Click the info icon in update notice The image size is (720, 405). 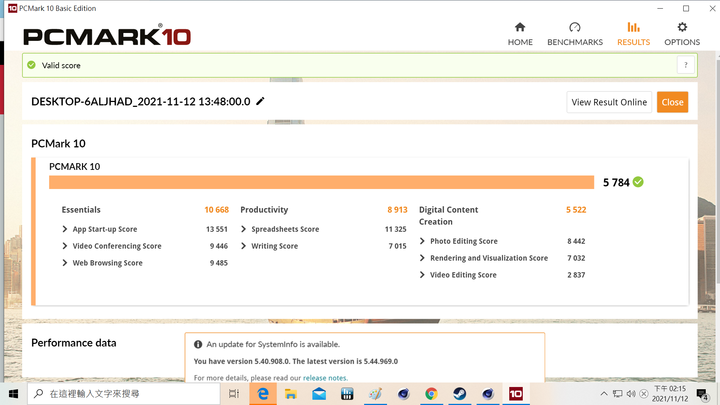tap(198, 344)
